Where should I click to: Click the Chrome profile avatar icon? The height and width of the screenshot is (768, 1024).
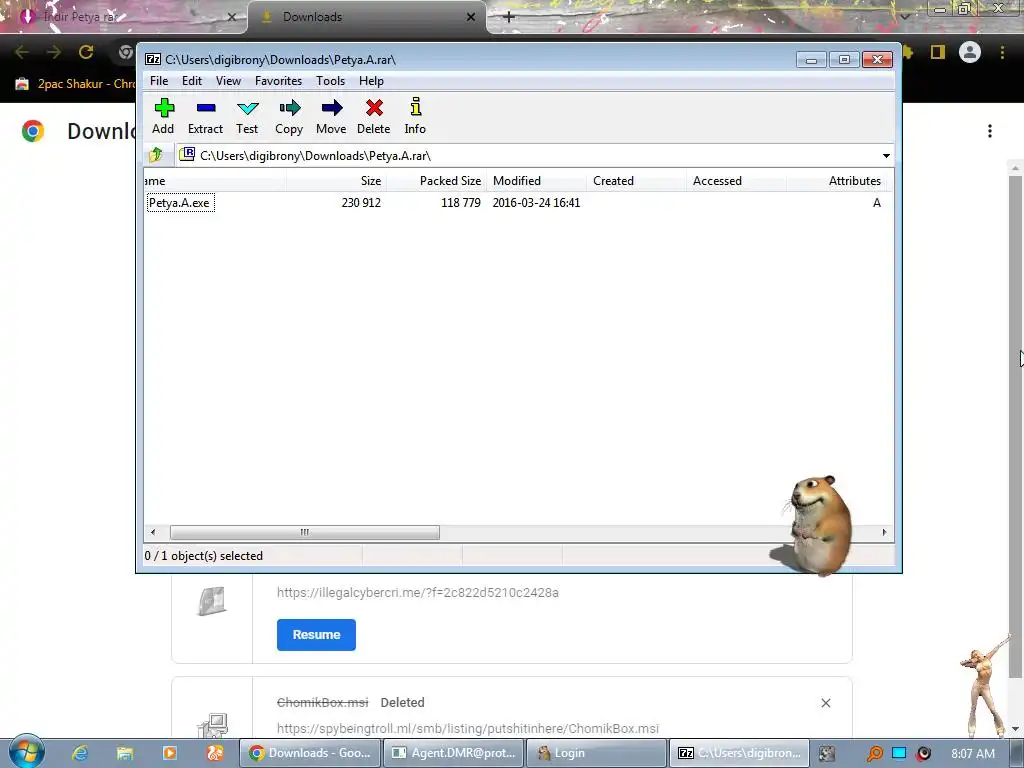(x=970, y=52)
